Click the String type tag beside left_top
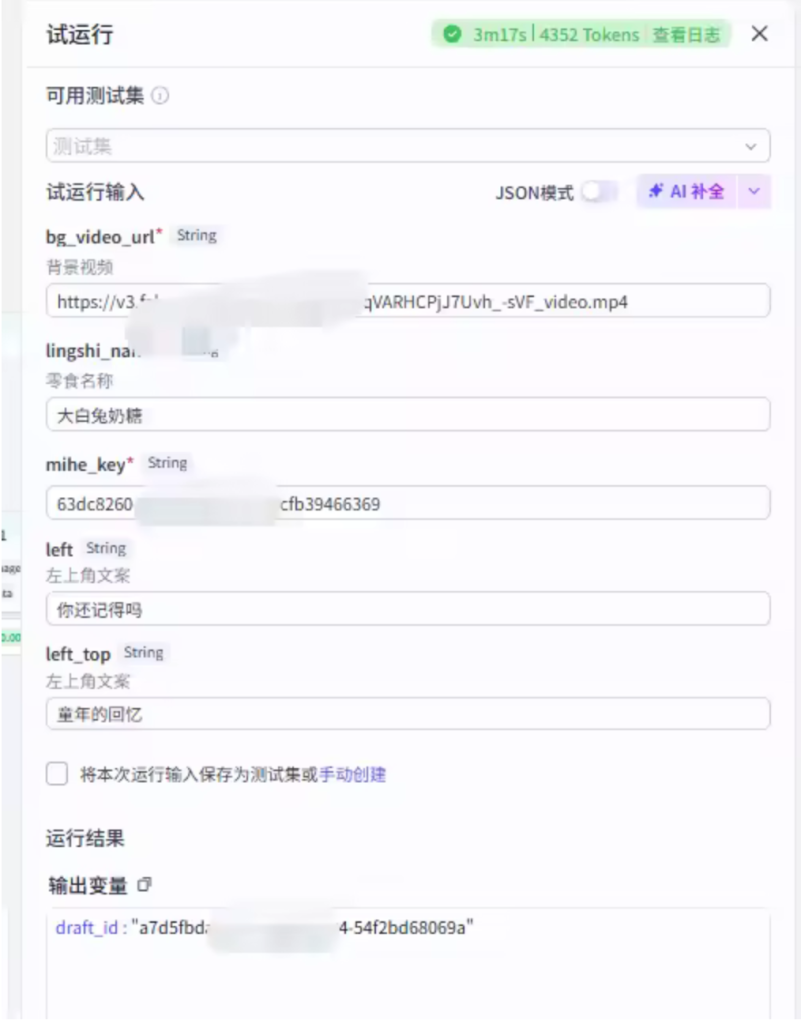801x1024 pixels. coord(143,653)
